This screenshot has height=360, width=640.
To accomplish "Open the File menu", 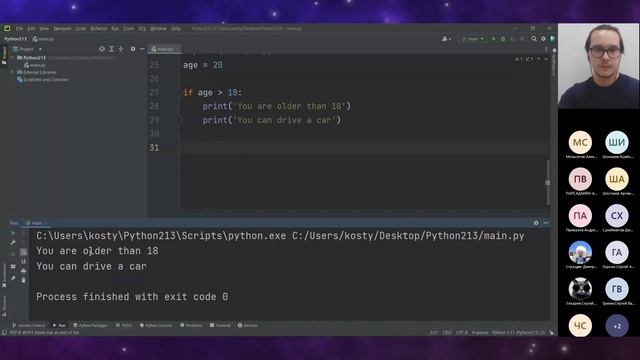I will click(x=19, y=29).
